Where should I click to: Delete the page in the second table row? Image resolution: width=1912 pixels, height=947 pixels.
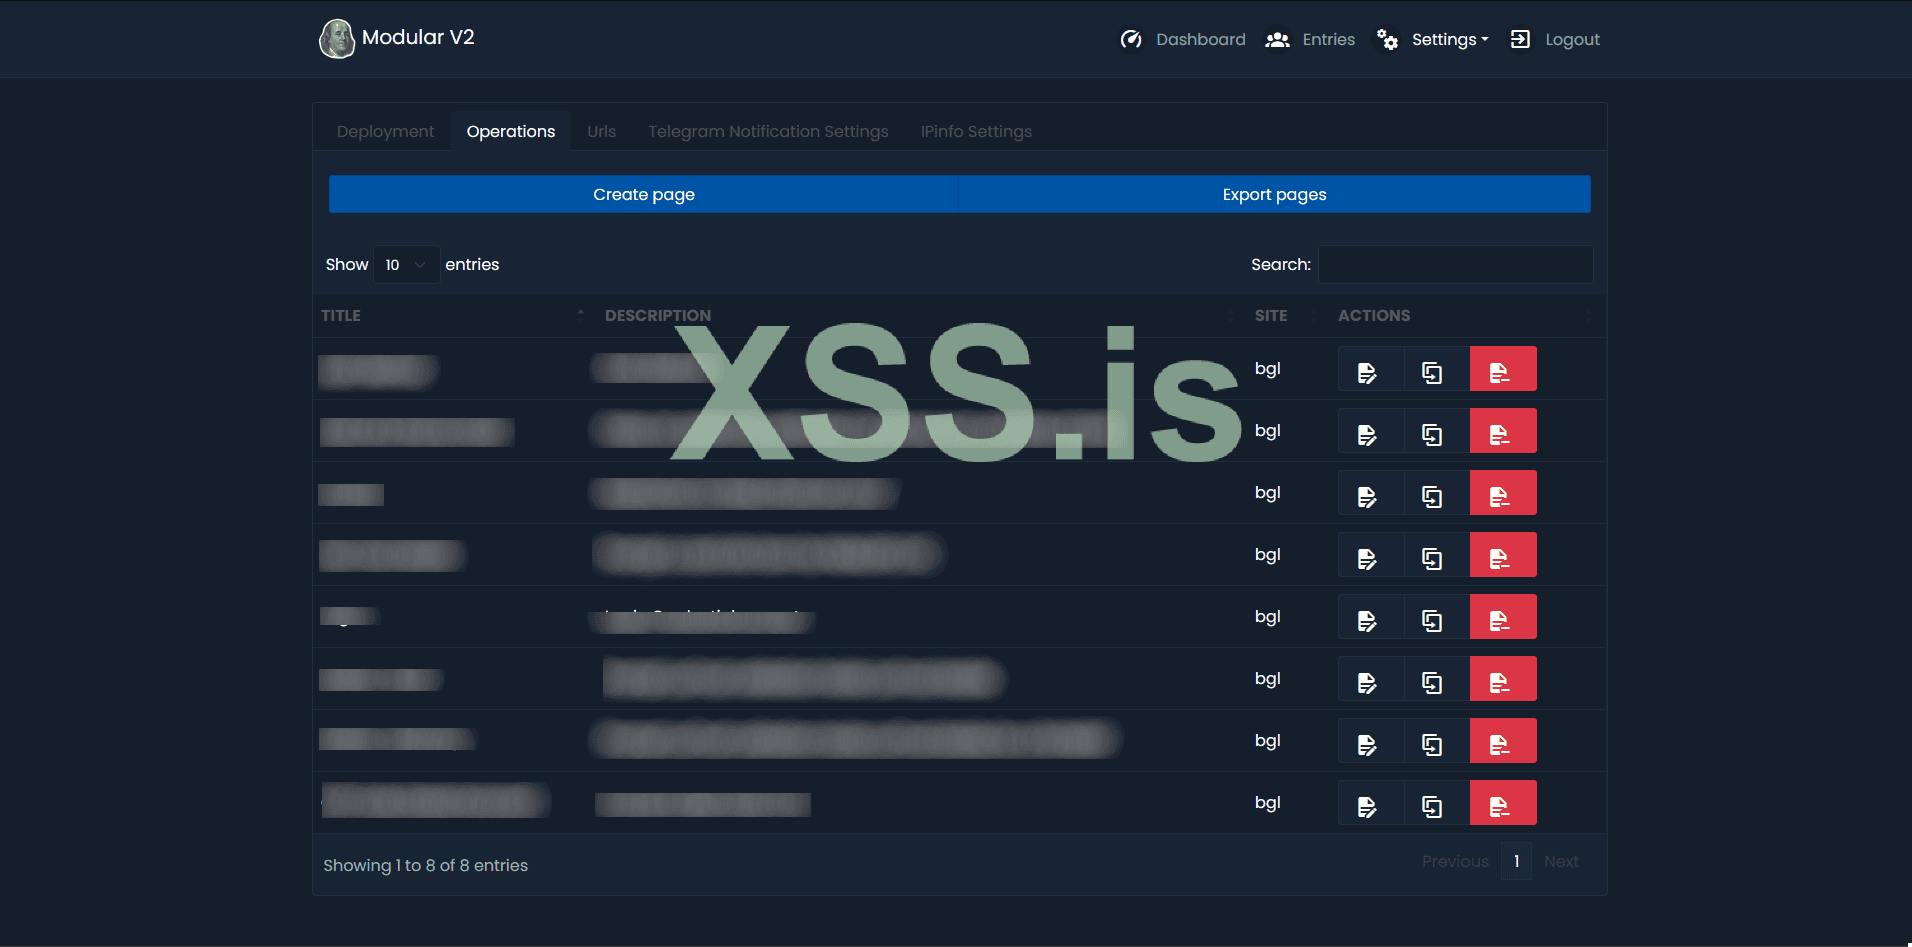coord(1503,431)
